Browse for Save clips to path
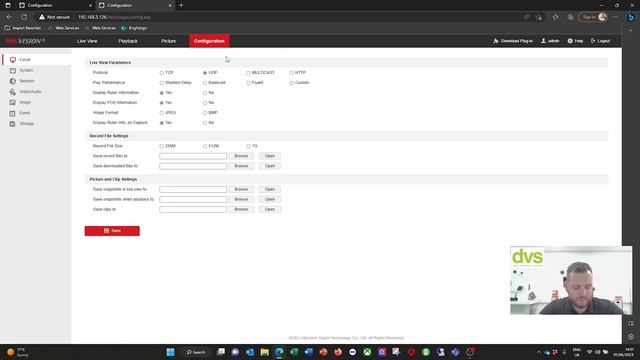Image resolution: width=640 pixels, height=360 pixels. coord(241,209)
